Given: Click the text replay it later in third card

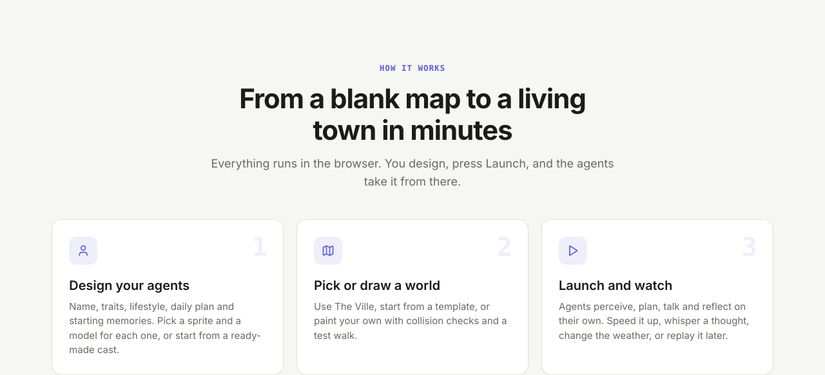Looking at the screenshot, I should (696, 336).
